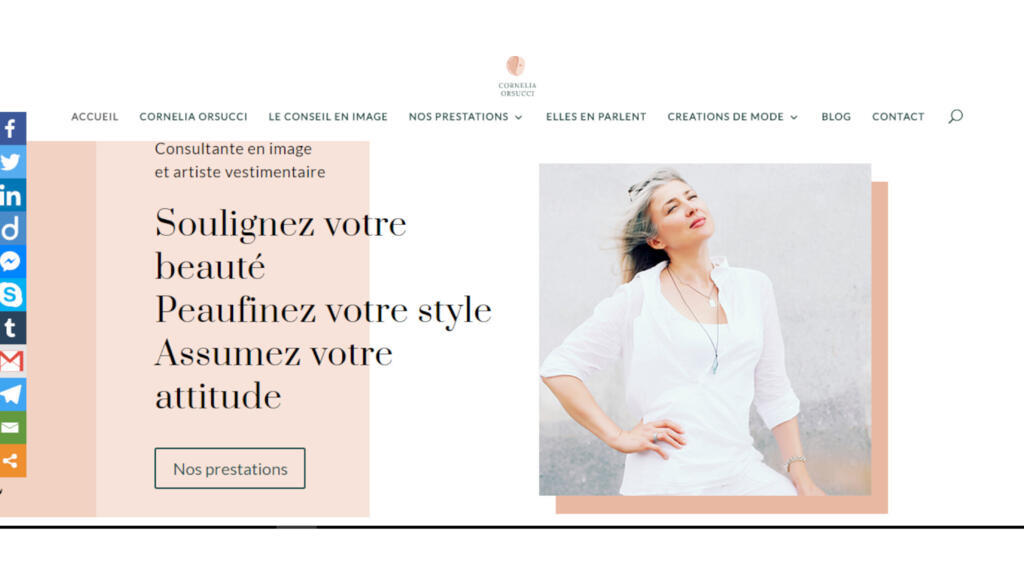Click the Cornelia Orsucci logo at top
This screenshot has height=576, width=1024.
[x=517, y=76]
